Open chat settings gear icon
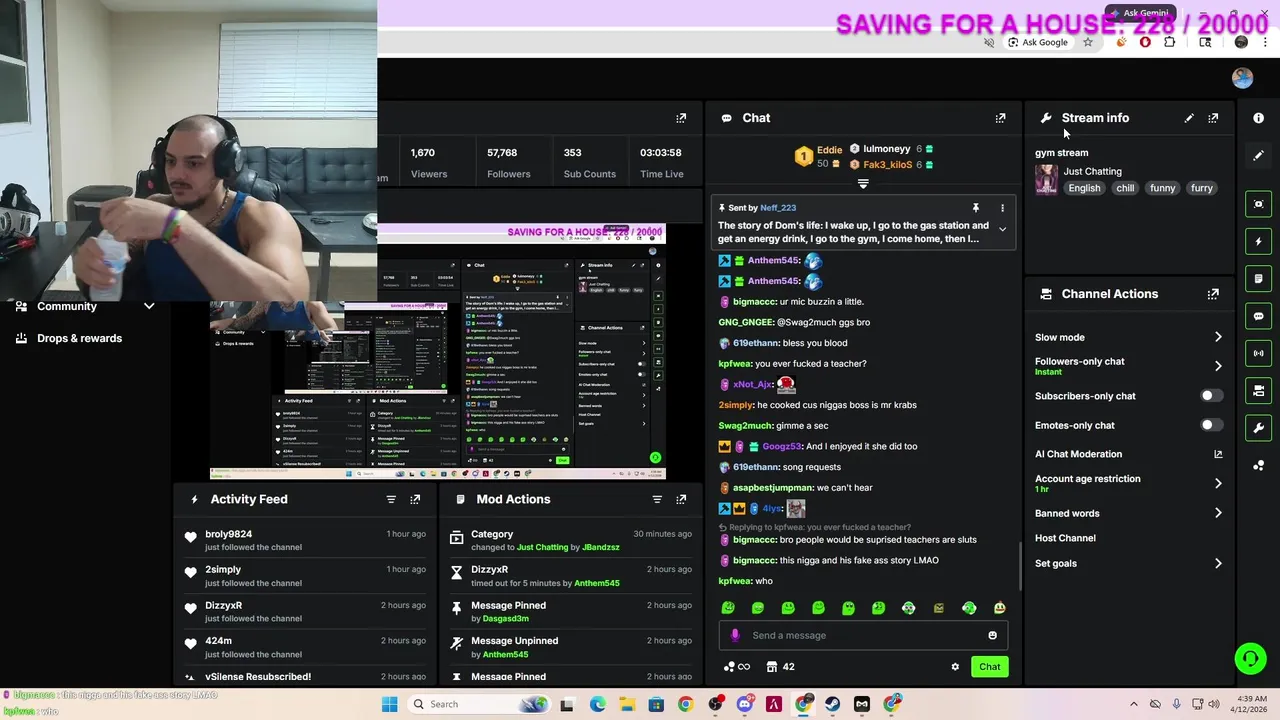This screenshot has height=720, width=1280. (x=955, y=667)
